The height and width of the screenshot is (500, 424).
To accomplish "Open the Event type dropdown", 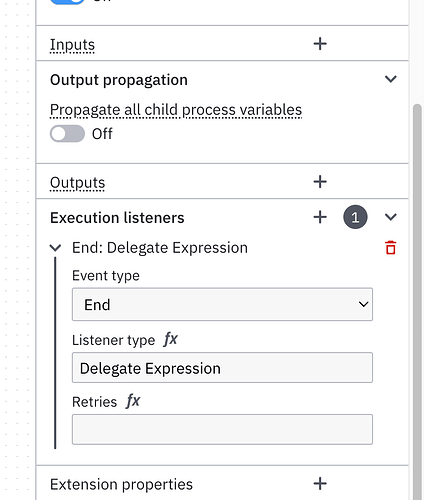I will pos(222,304).
